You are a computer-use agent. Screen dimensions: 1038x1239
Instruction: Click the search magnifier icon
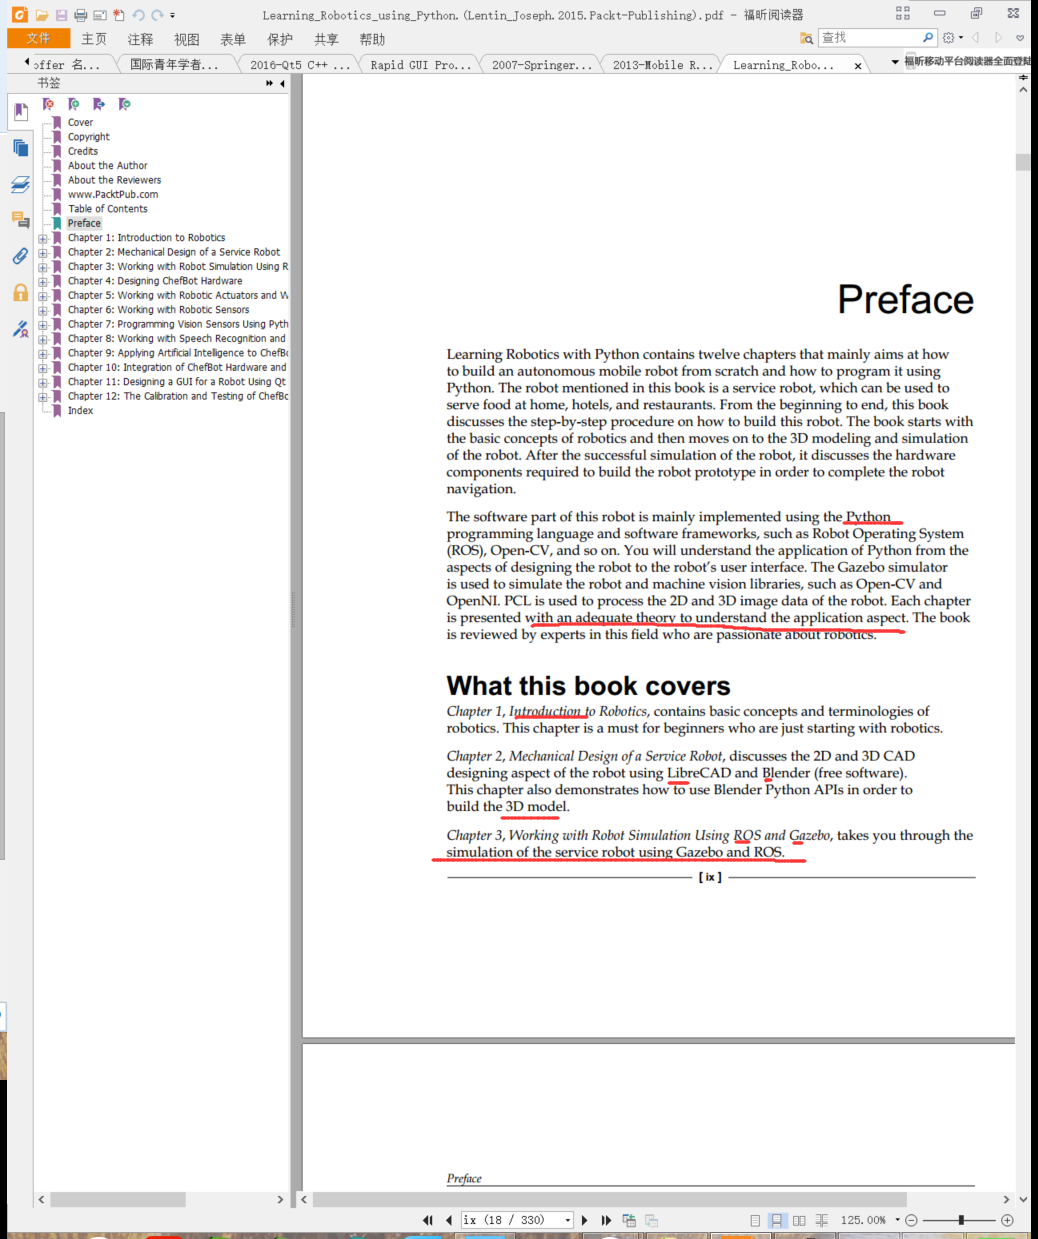928,38
